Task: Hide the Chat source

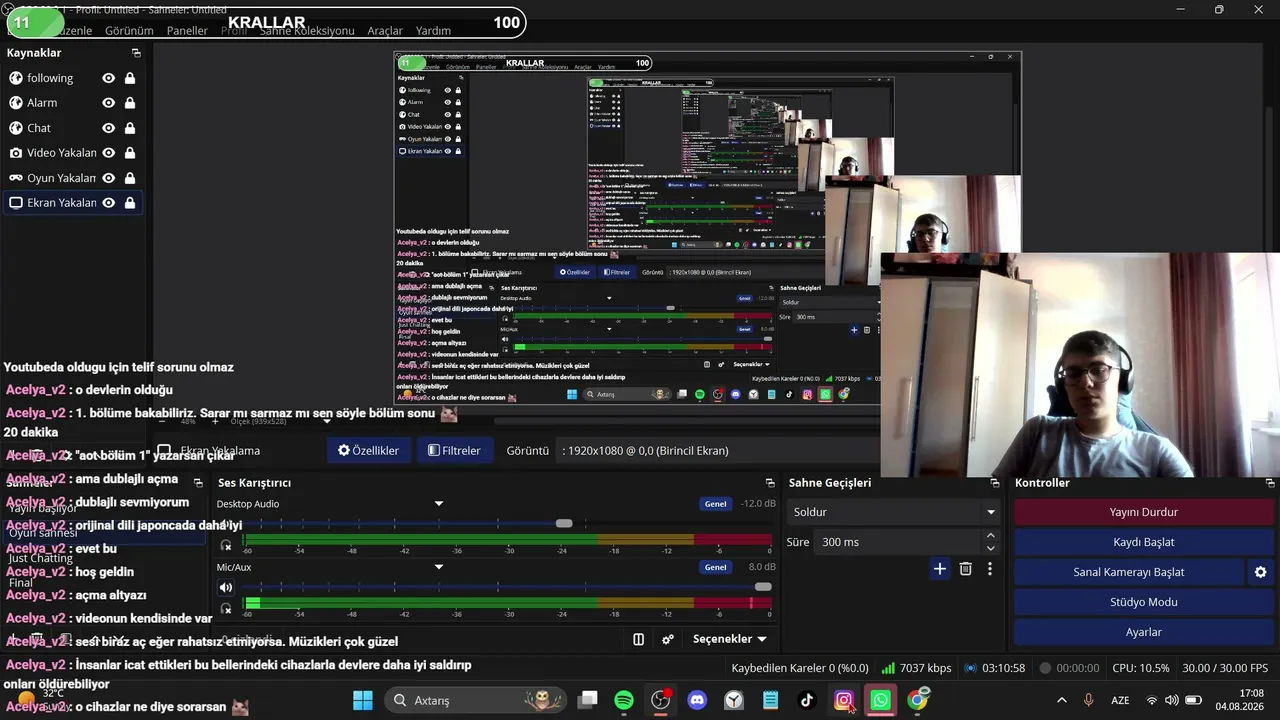Action: [x=108, y=128]
